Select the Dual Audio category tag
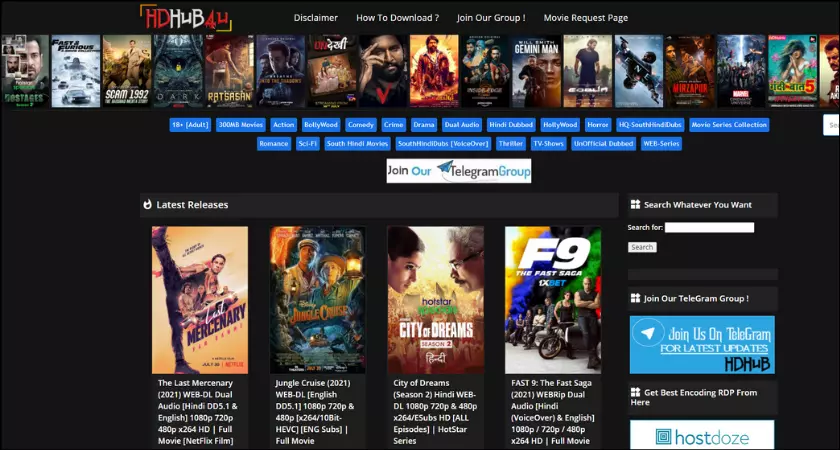The height and width of the screenshot is (450, 840). tap(462, 125)
